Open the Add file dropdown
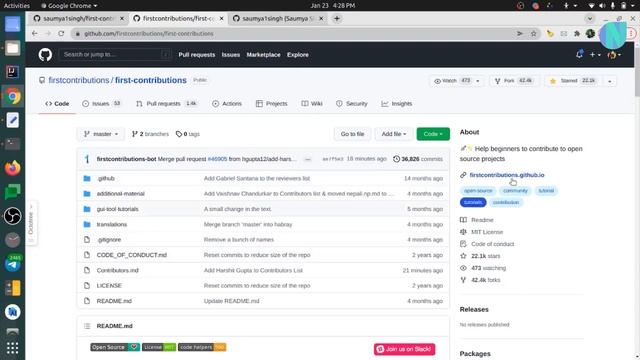640x360 pixels. pos(393,134)
